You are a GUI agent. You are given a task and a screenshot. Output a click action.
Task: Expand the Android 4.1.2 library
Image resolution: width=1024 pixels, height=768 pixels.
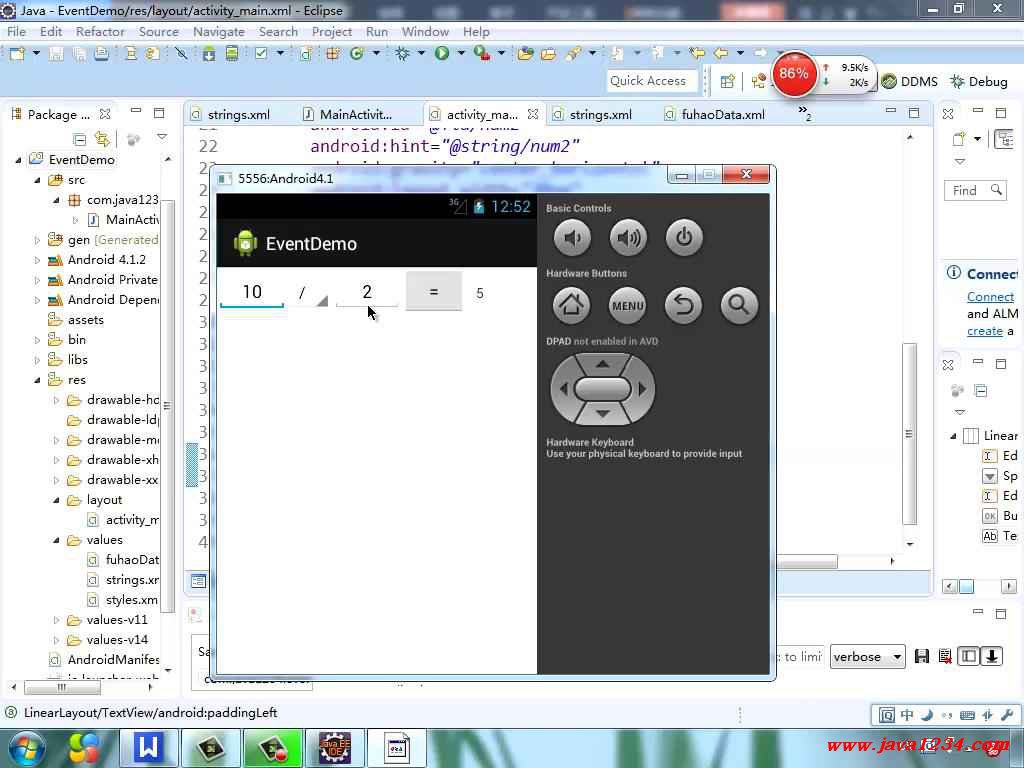point(37,260)
